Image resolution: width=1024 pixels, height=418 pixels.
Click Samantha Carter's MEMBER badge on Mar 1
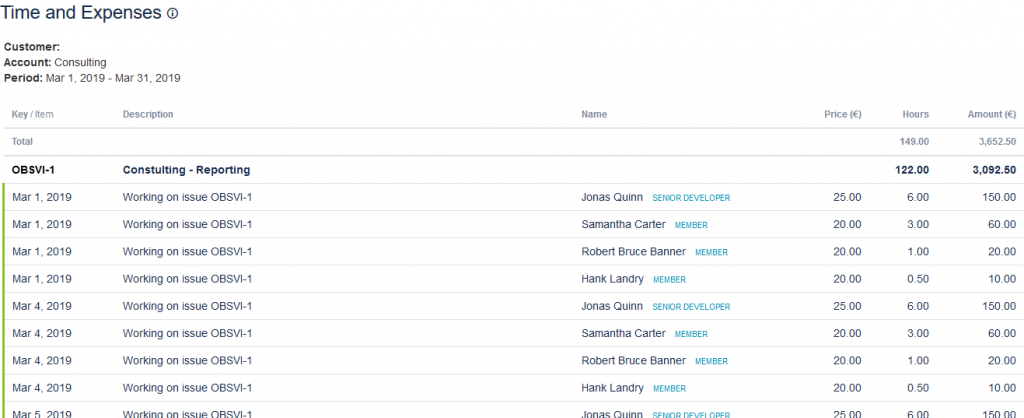coord(691,225)
